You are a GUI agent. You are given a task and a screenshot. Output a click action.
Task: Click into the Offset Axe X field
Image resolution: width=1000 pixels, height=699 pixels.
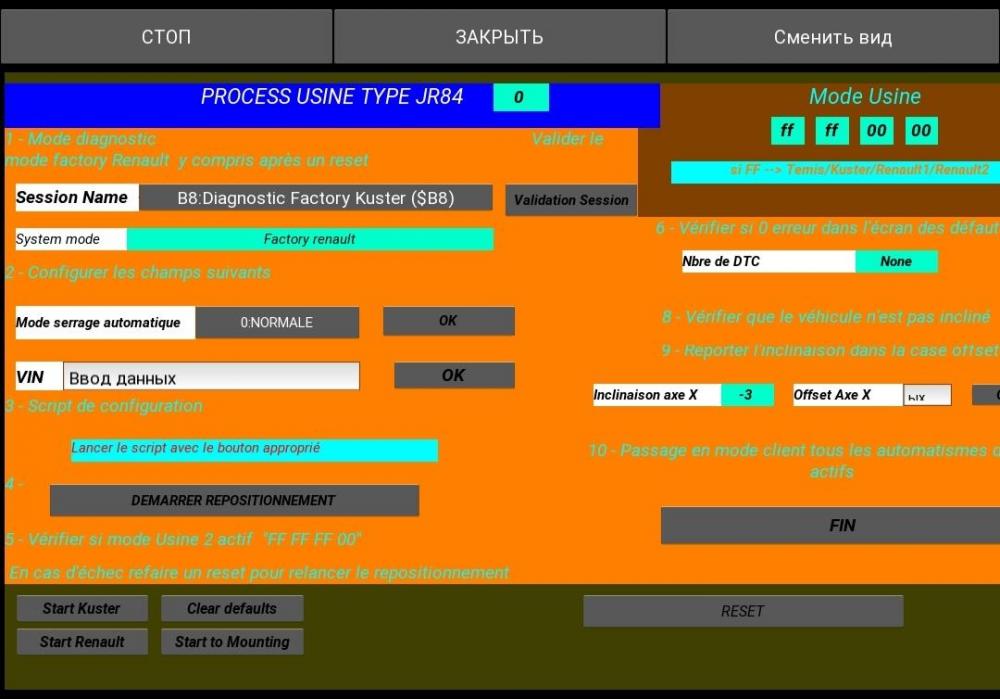click(x=927, y=395)
